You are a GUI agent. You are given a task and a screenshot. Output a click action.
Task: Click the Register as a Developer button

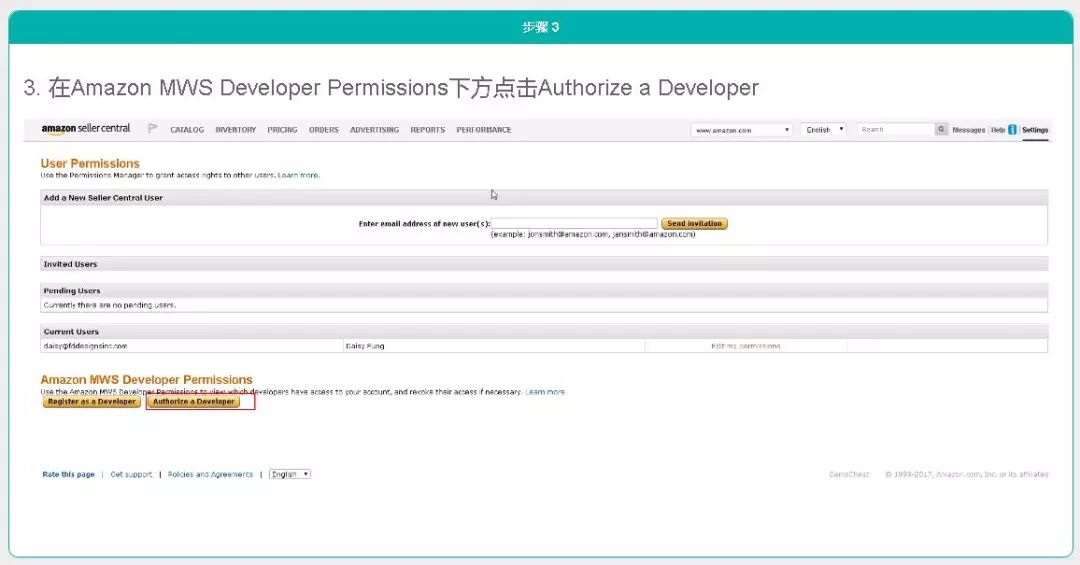[x=92, y=402]
